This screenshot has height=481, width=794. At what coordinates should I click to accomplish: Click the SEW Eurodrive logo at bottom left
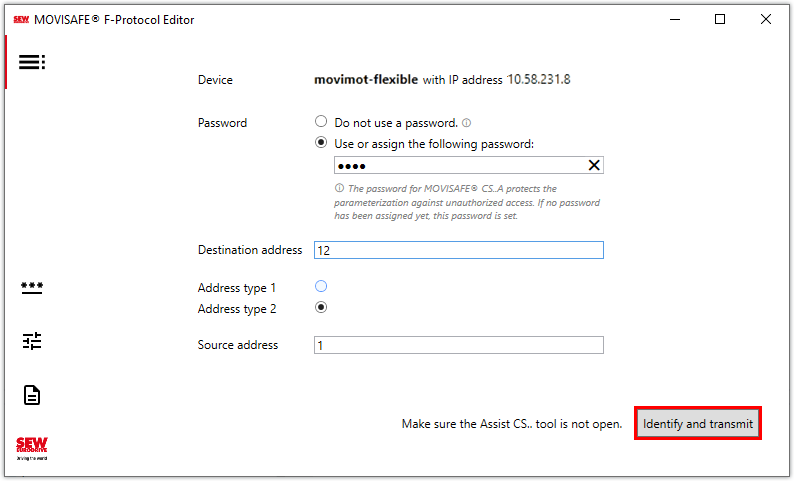point(32,447)
